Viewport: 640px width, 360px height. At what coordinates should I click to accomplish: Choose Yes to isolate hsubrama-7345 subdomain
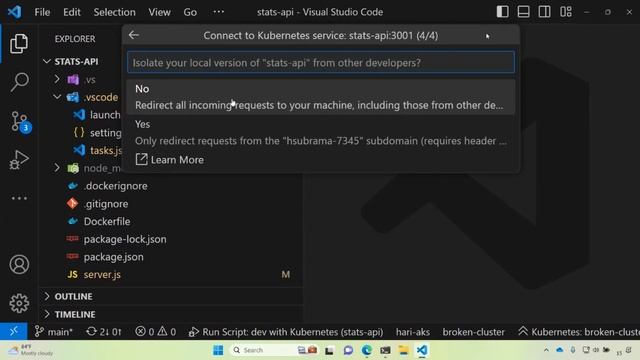[x=321, y=133]
